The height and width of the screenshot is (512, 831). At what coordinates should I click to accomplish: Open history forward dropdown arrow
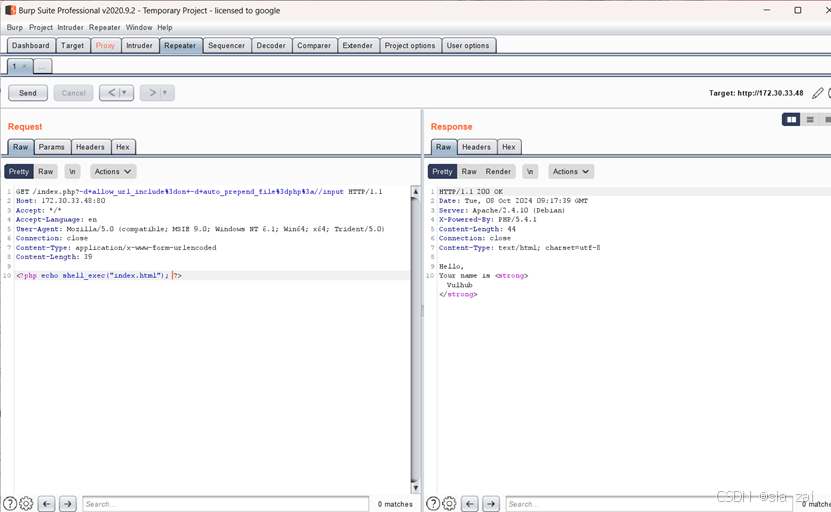[165, 93]
